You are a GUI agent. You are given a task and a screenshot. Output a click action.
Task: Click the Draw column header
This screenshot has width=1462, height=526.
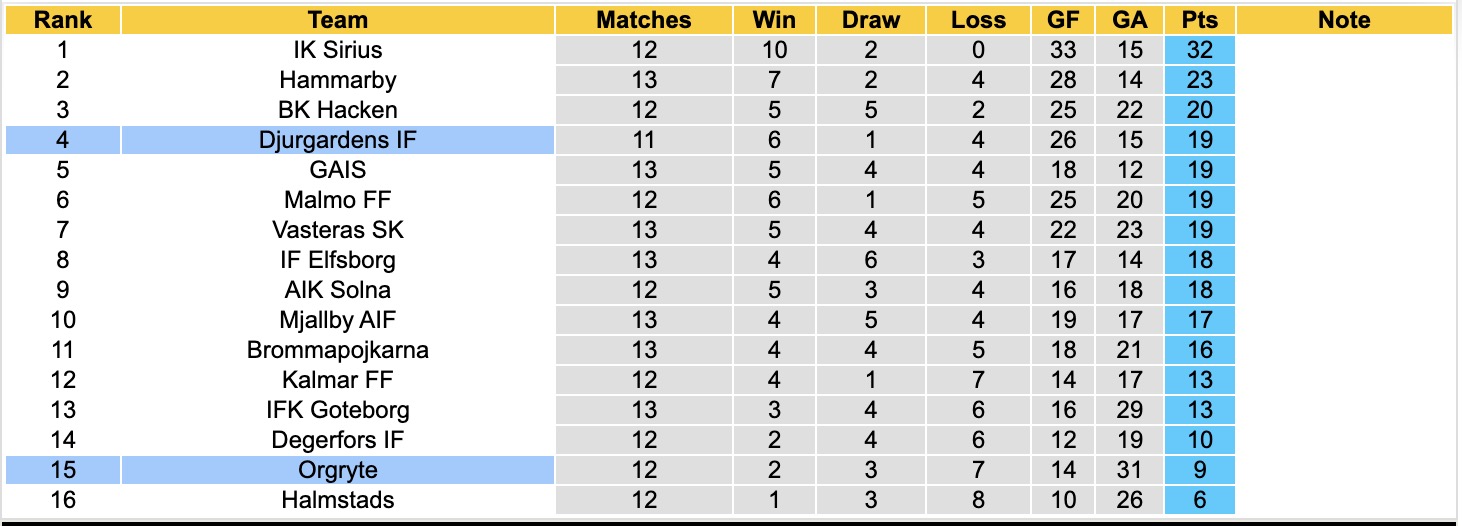click(871, 20)
